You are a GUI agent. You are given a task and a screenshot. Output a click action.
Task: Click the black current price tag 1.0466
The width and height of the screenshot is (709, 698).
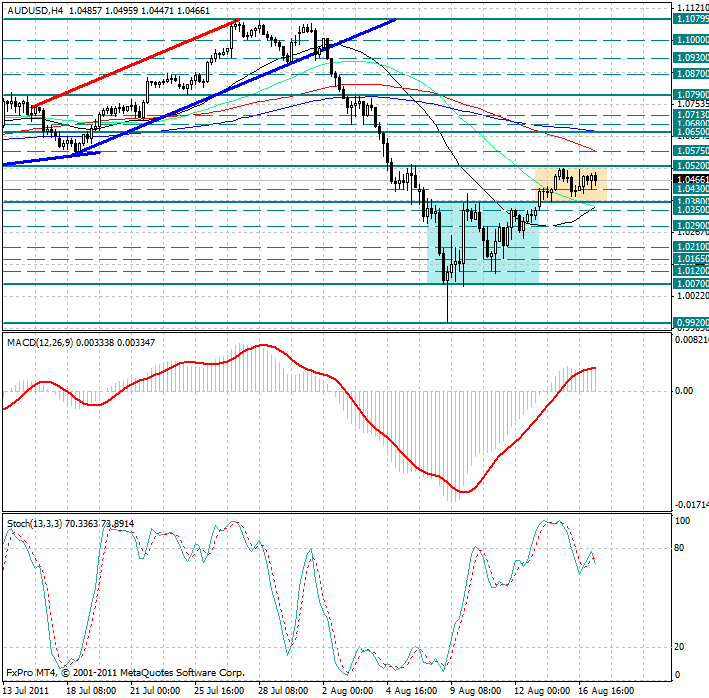(691, 179)
